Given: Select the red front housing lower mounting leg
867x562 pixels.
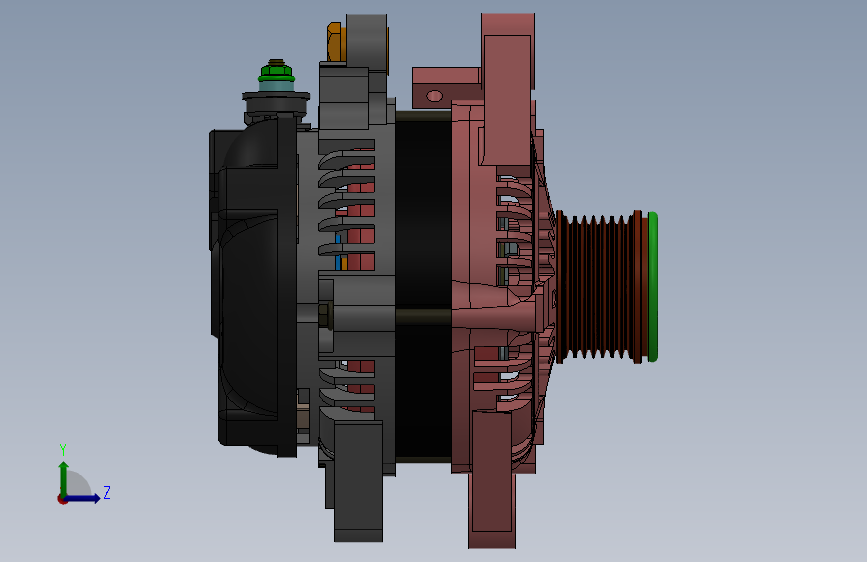Looking at the screenshot, I should tap(492, 479).
